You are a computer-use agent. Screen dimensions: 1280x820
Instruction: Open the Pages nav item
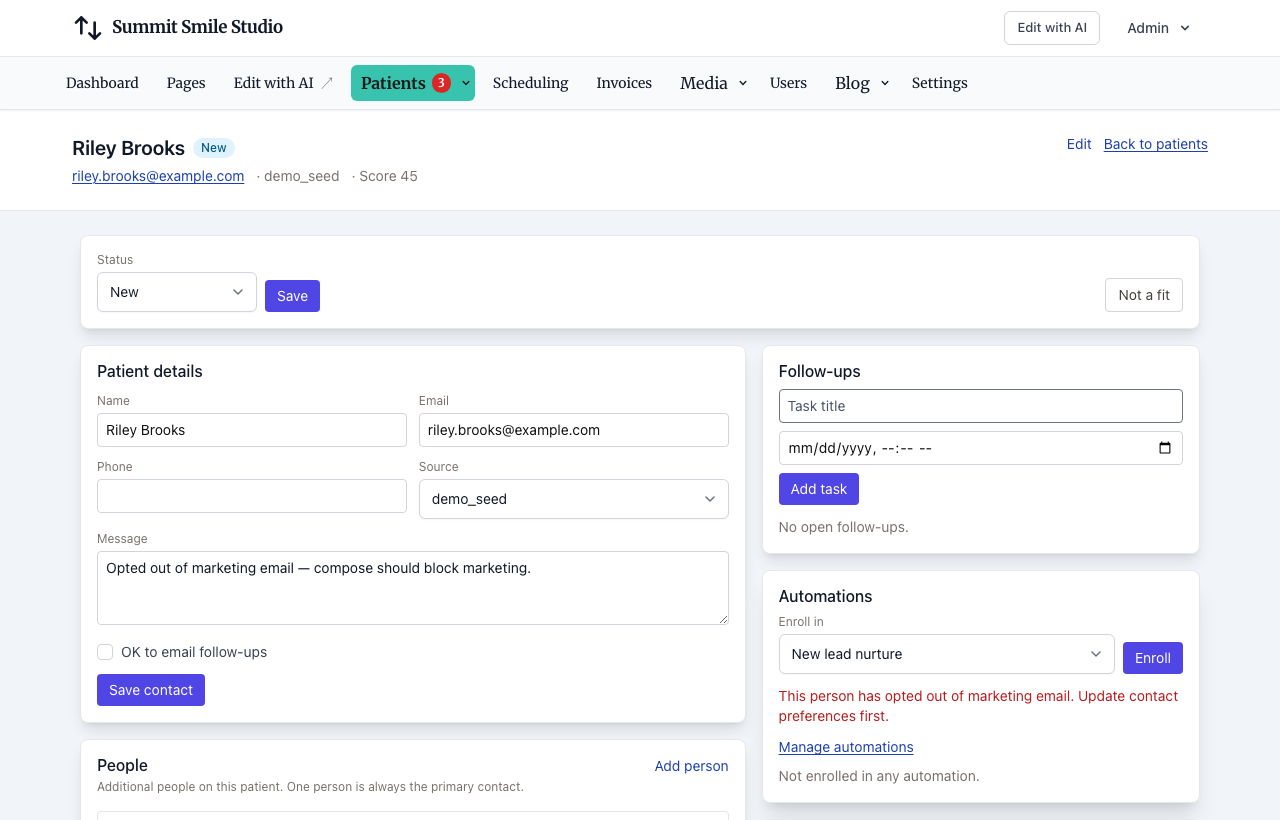tap(186, 83)
